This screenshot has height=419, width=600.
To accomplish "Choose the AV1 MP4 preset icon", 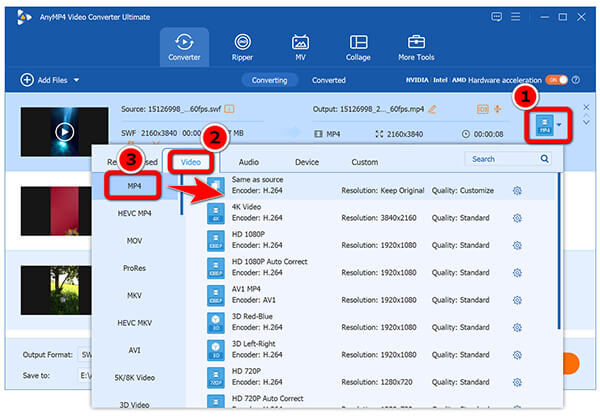I will [x=216, y=295].
